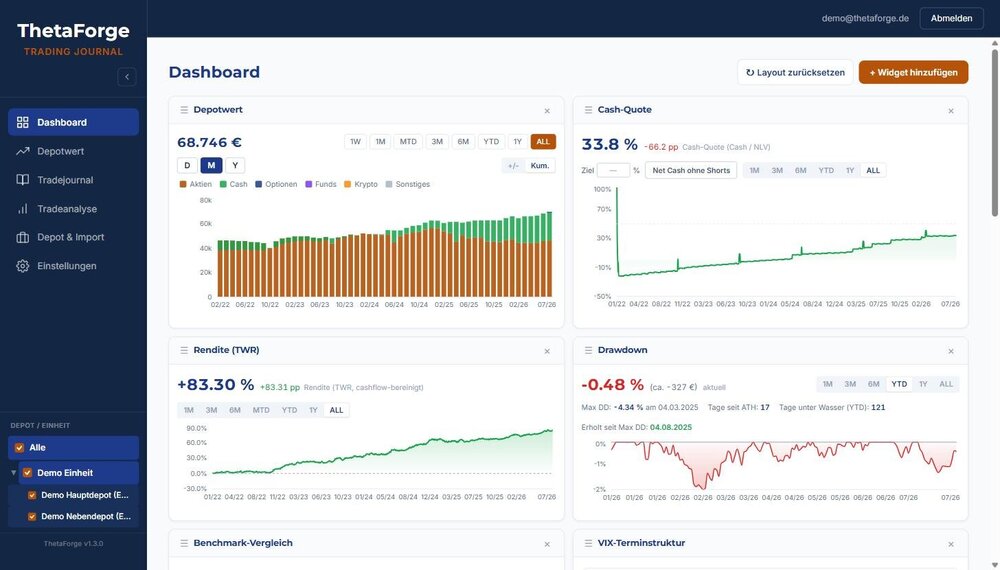Close the VIX-Terminstruktur widget
This screenshot has height=570, width=1000.
tap(951, 544)
